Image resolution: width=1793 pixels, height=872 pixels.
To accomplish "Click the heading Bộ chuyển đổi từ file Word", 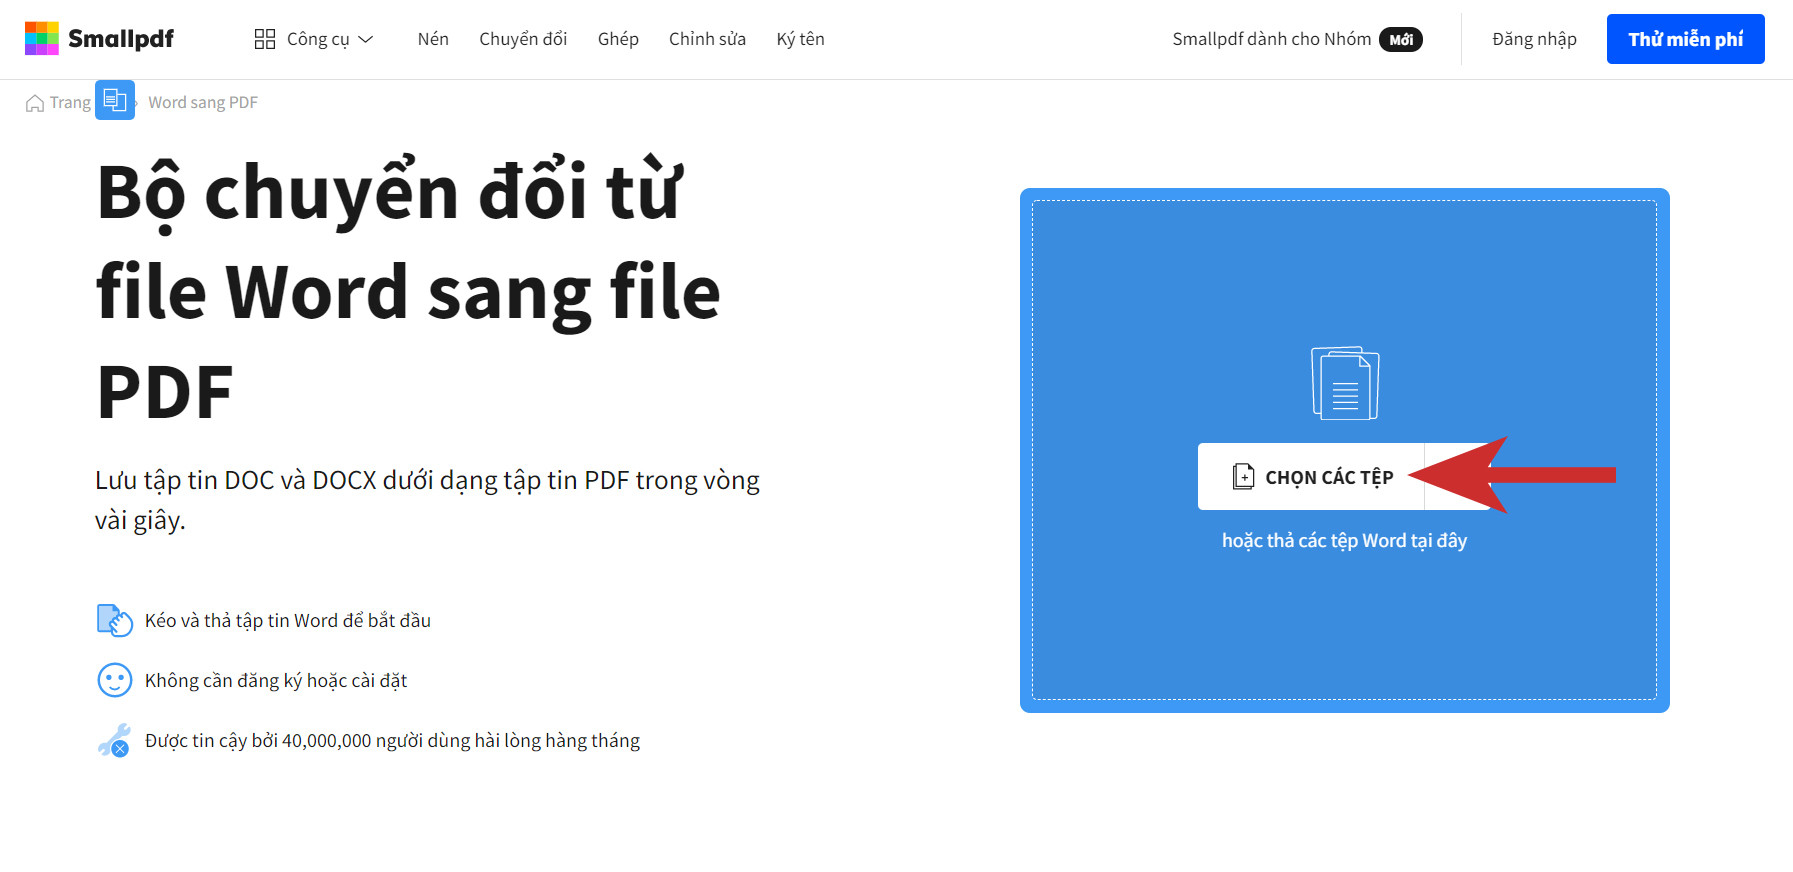I will [408, 291].
